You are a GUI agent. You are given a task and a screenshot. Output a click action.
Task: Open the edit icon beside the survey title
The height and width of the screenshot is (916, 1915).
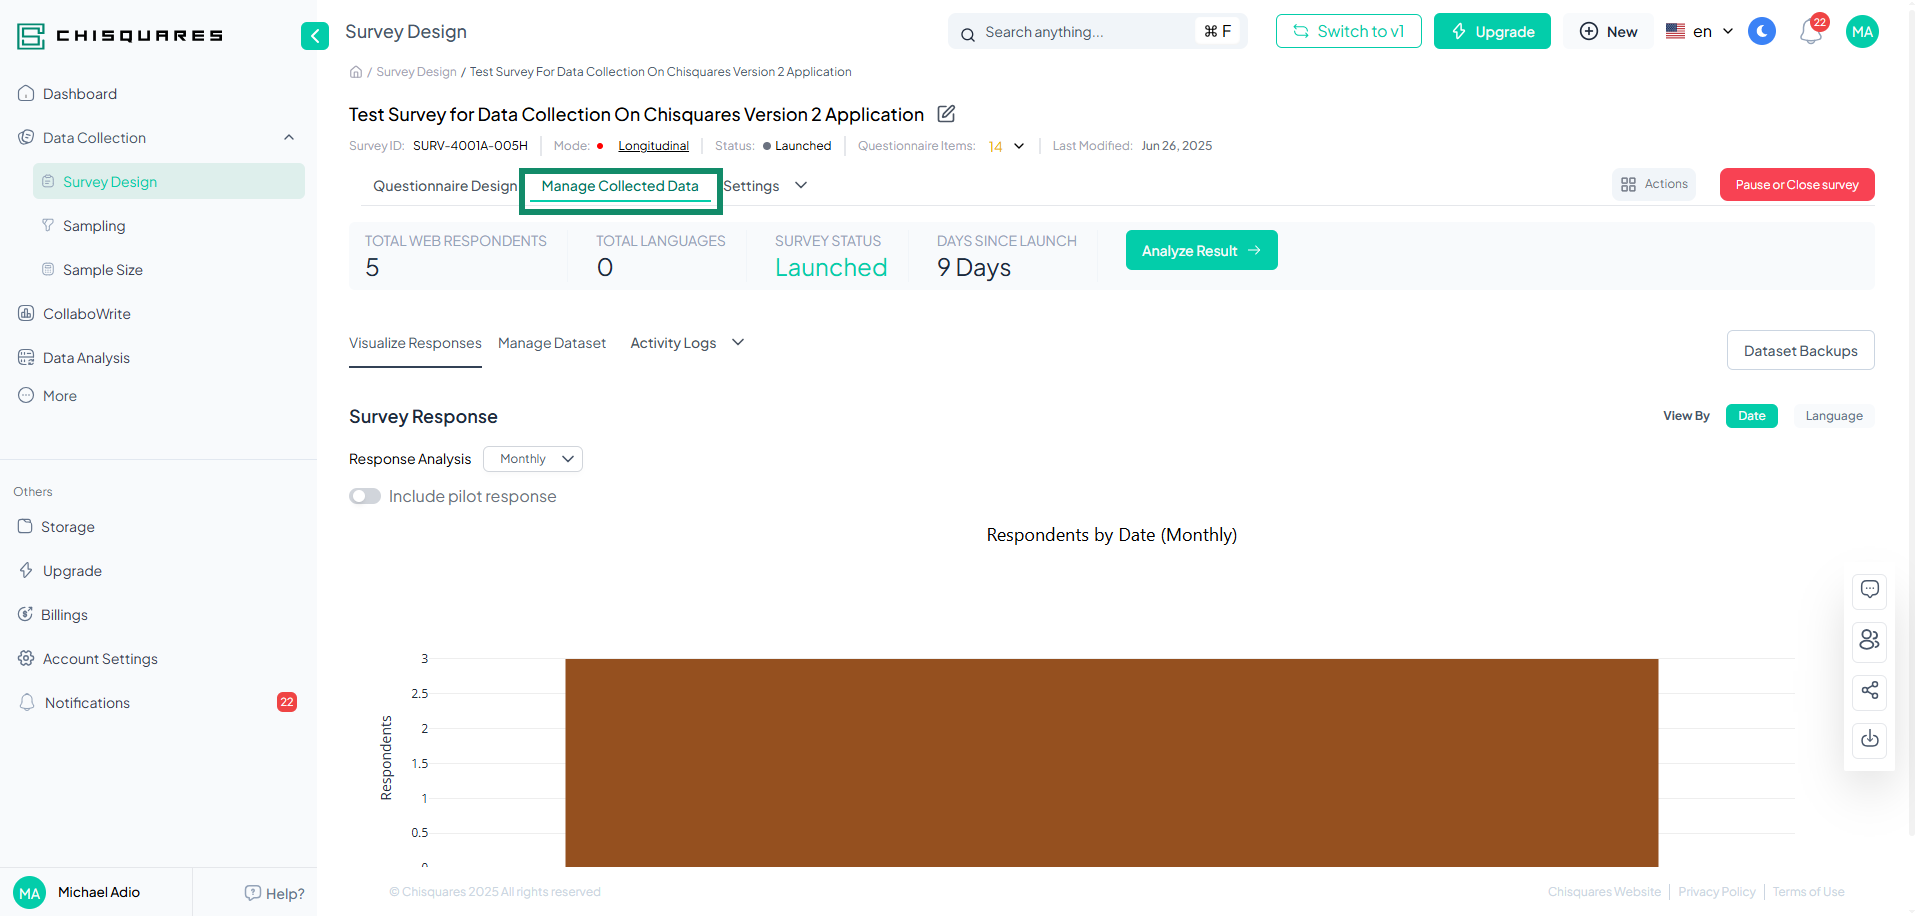945,114
